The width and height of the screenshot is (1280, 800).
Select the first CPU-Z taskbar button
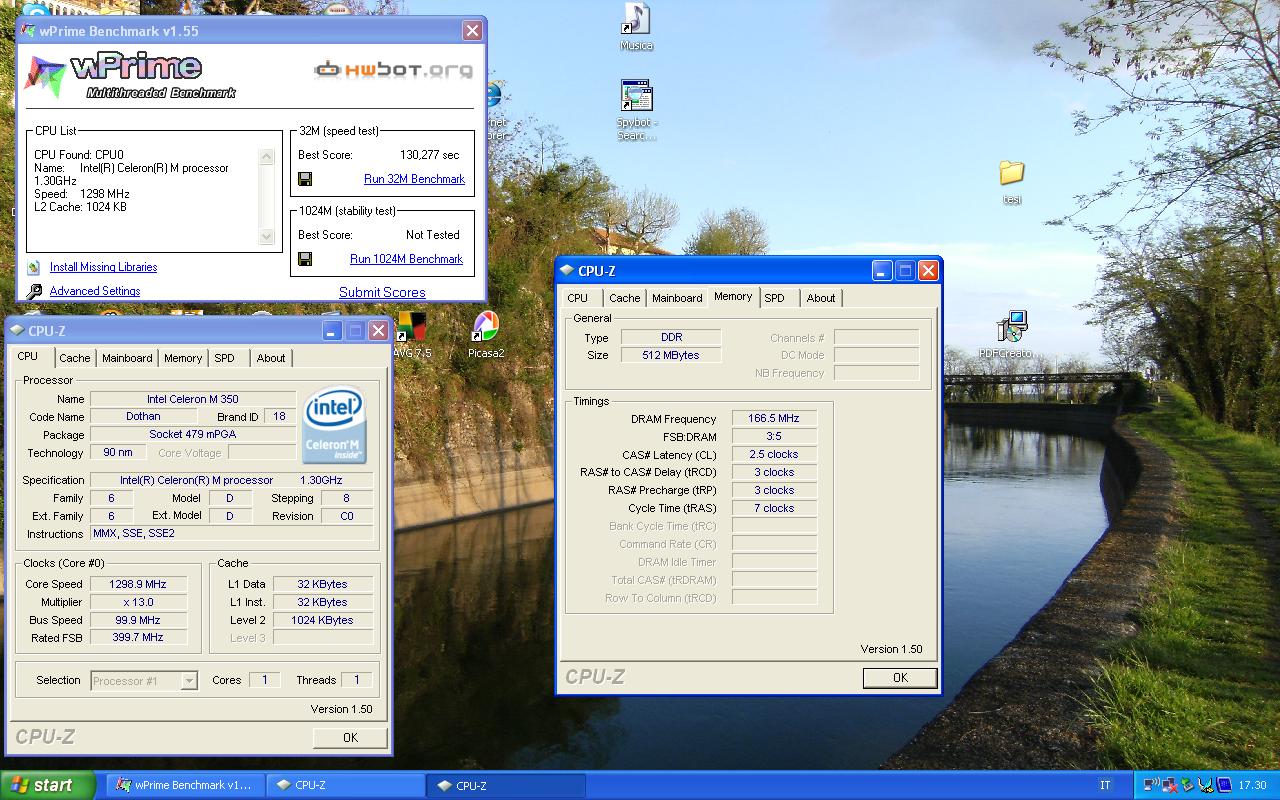click(347, 785)
